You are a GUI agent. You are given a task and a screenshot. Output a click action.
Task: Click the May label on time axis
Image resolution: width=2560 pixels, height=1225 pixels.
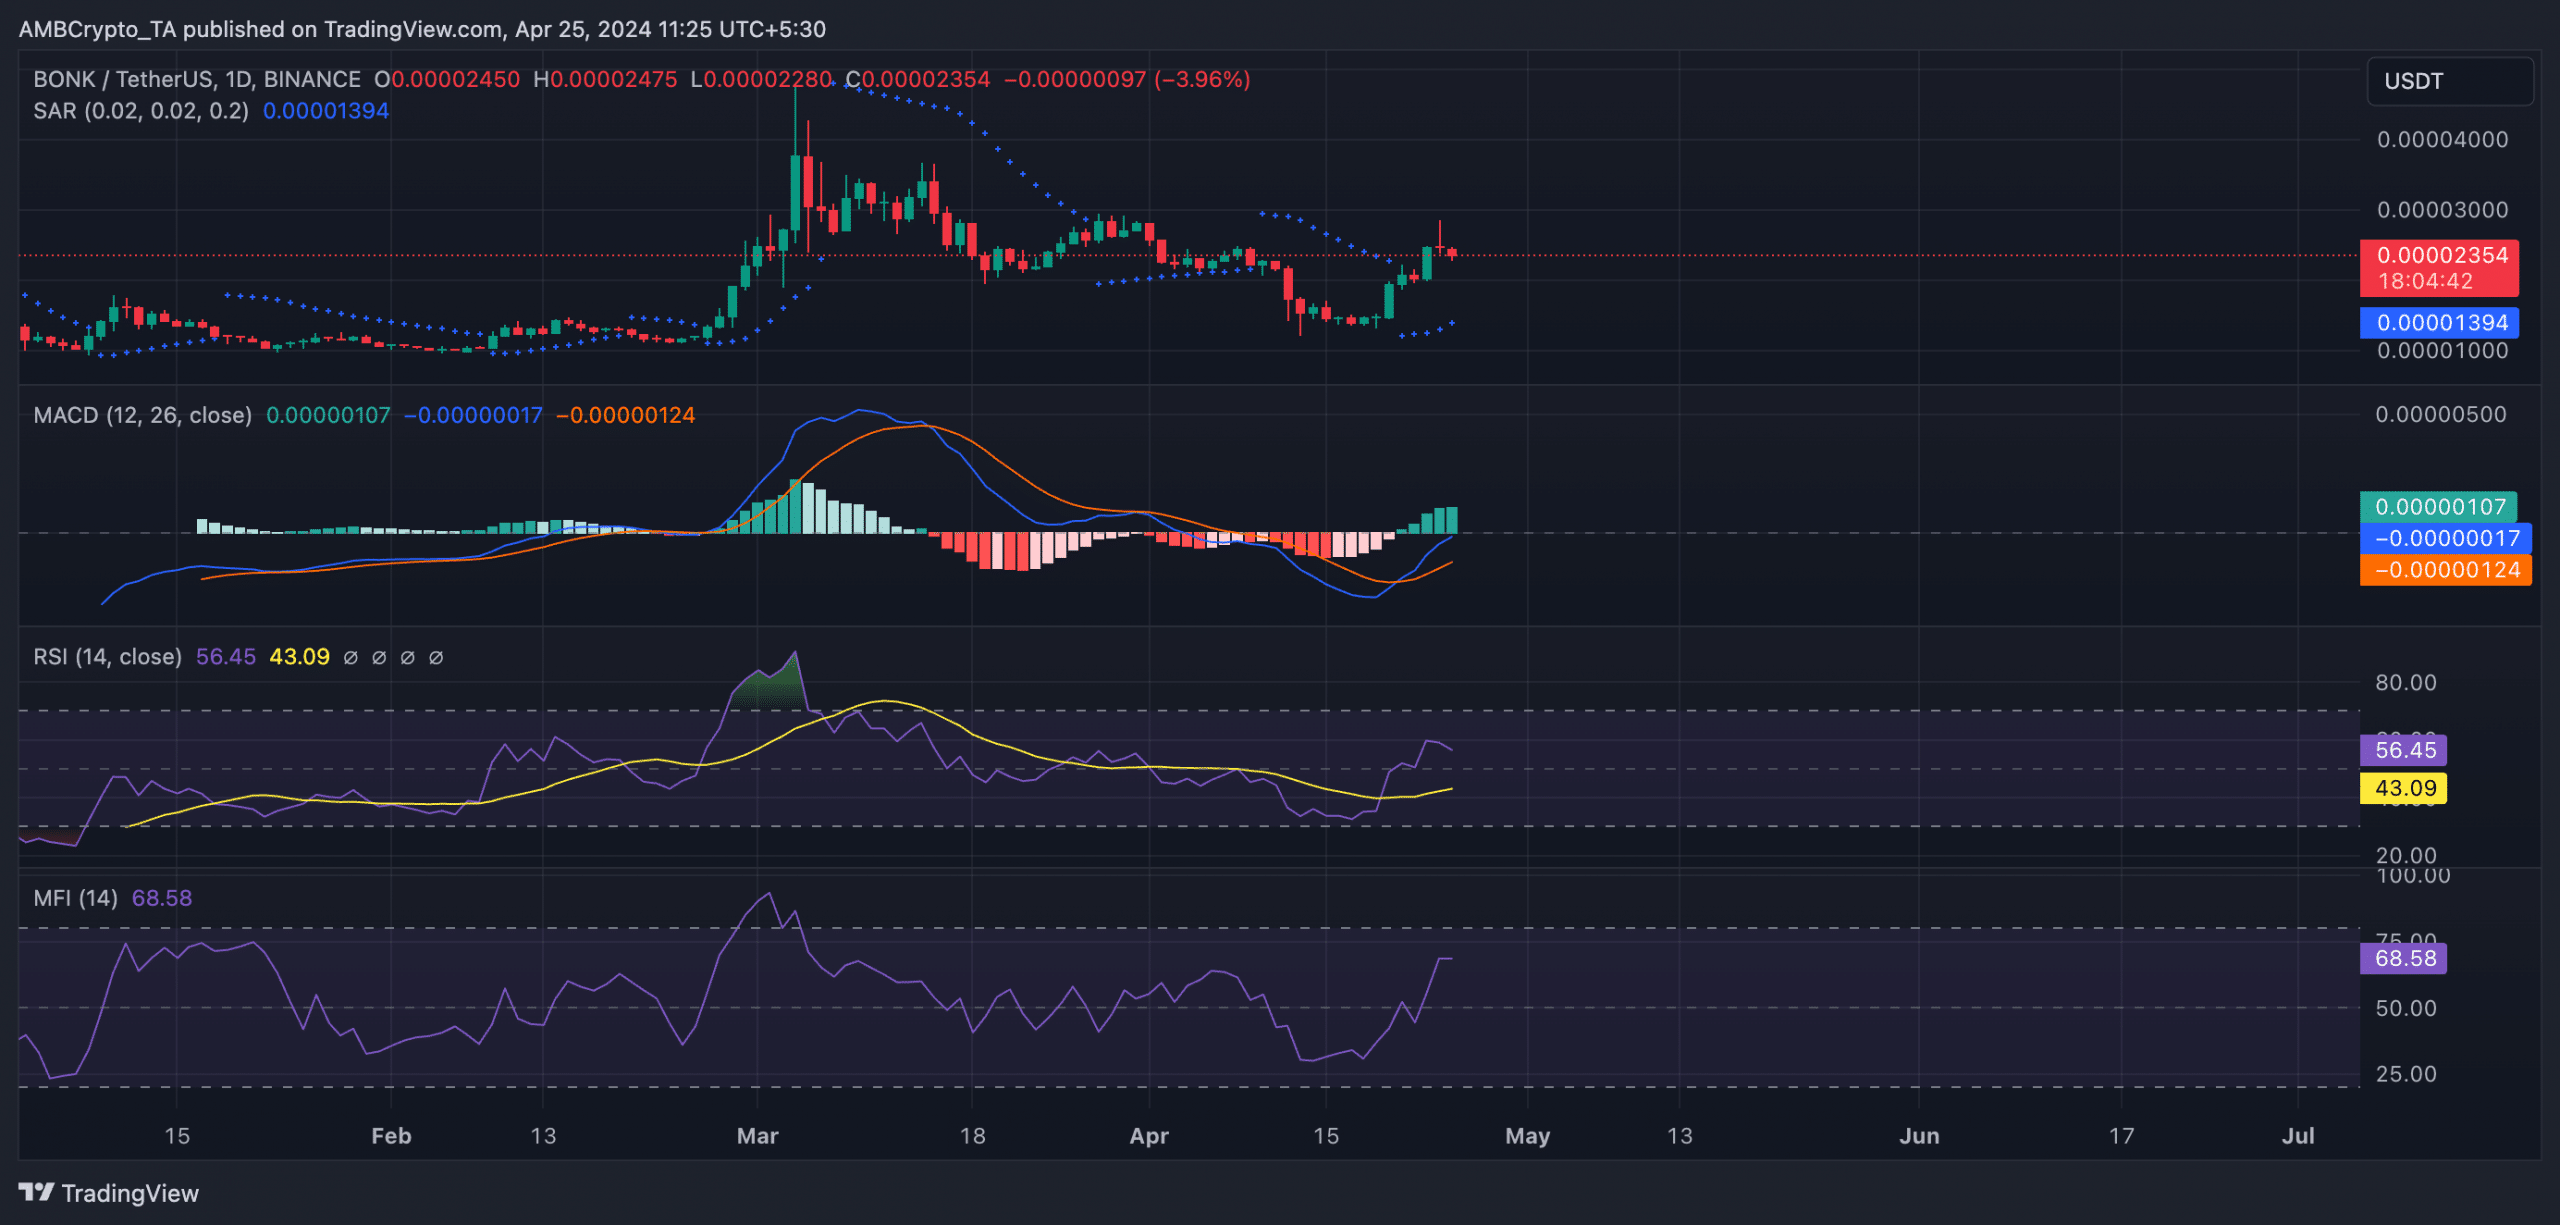[1527, 1135]
